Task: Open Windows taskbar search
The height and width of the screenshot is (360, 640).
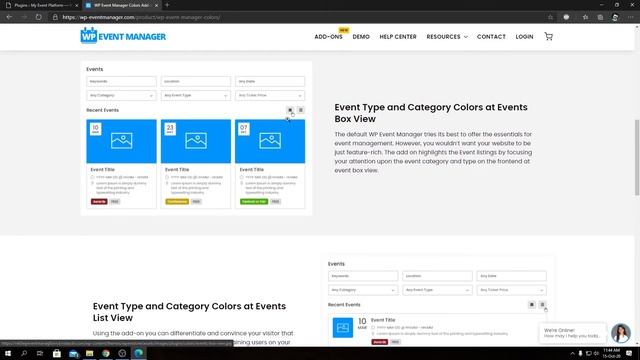Action: pyautogui.click(x=24, y=353)
